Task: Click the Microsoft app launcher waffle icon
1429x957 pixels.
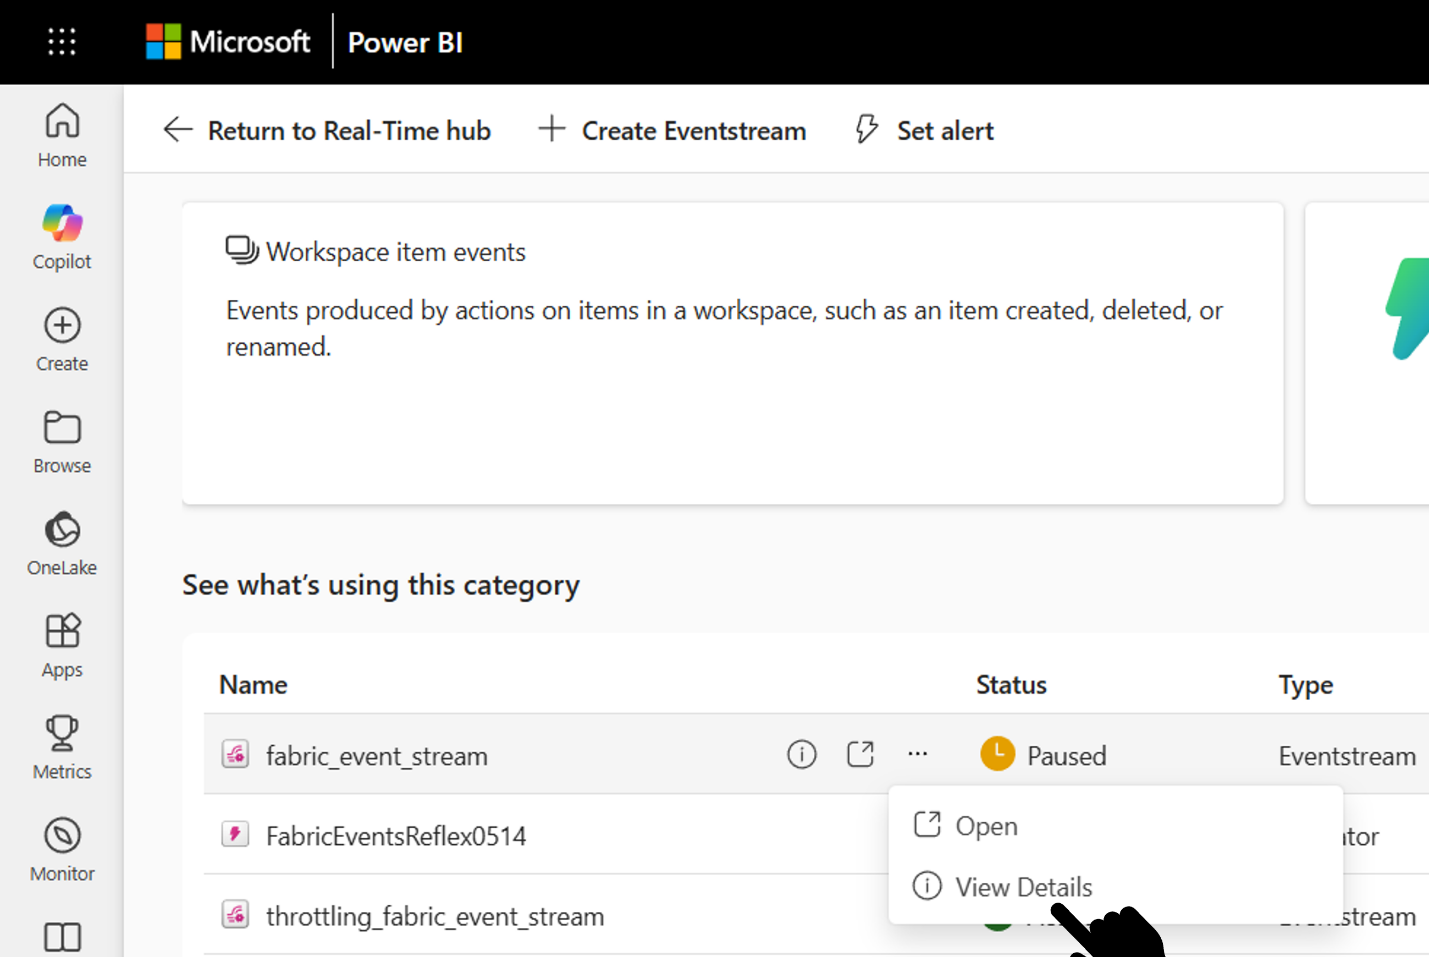Action: (61, 41)
